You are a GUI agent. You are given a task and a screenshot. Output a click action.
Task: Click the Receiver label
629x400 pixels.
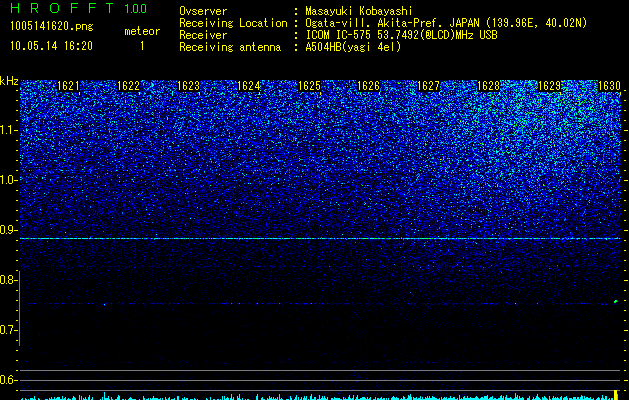tap(203, 35)
